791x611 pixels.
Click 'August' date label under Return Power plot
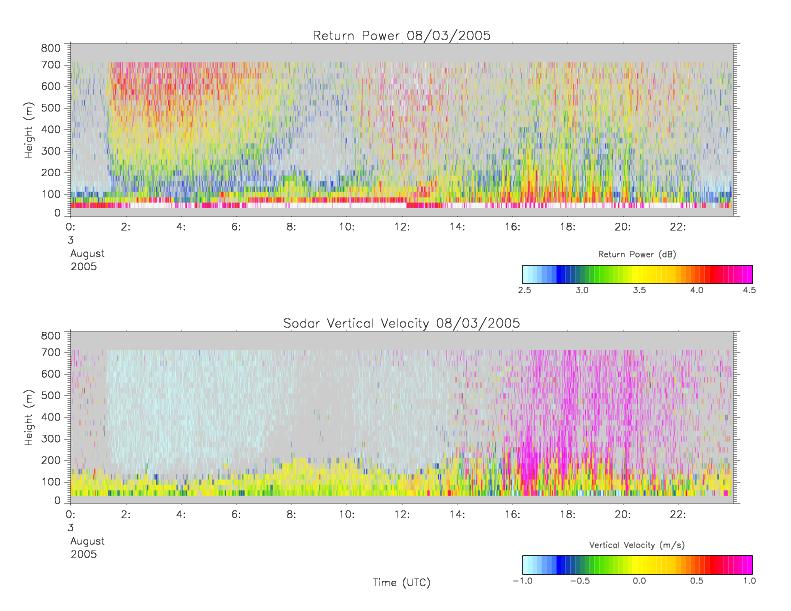click(87, 254)
